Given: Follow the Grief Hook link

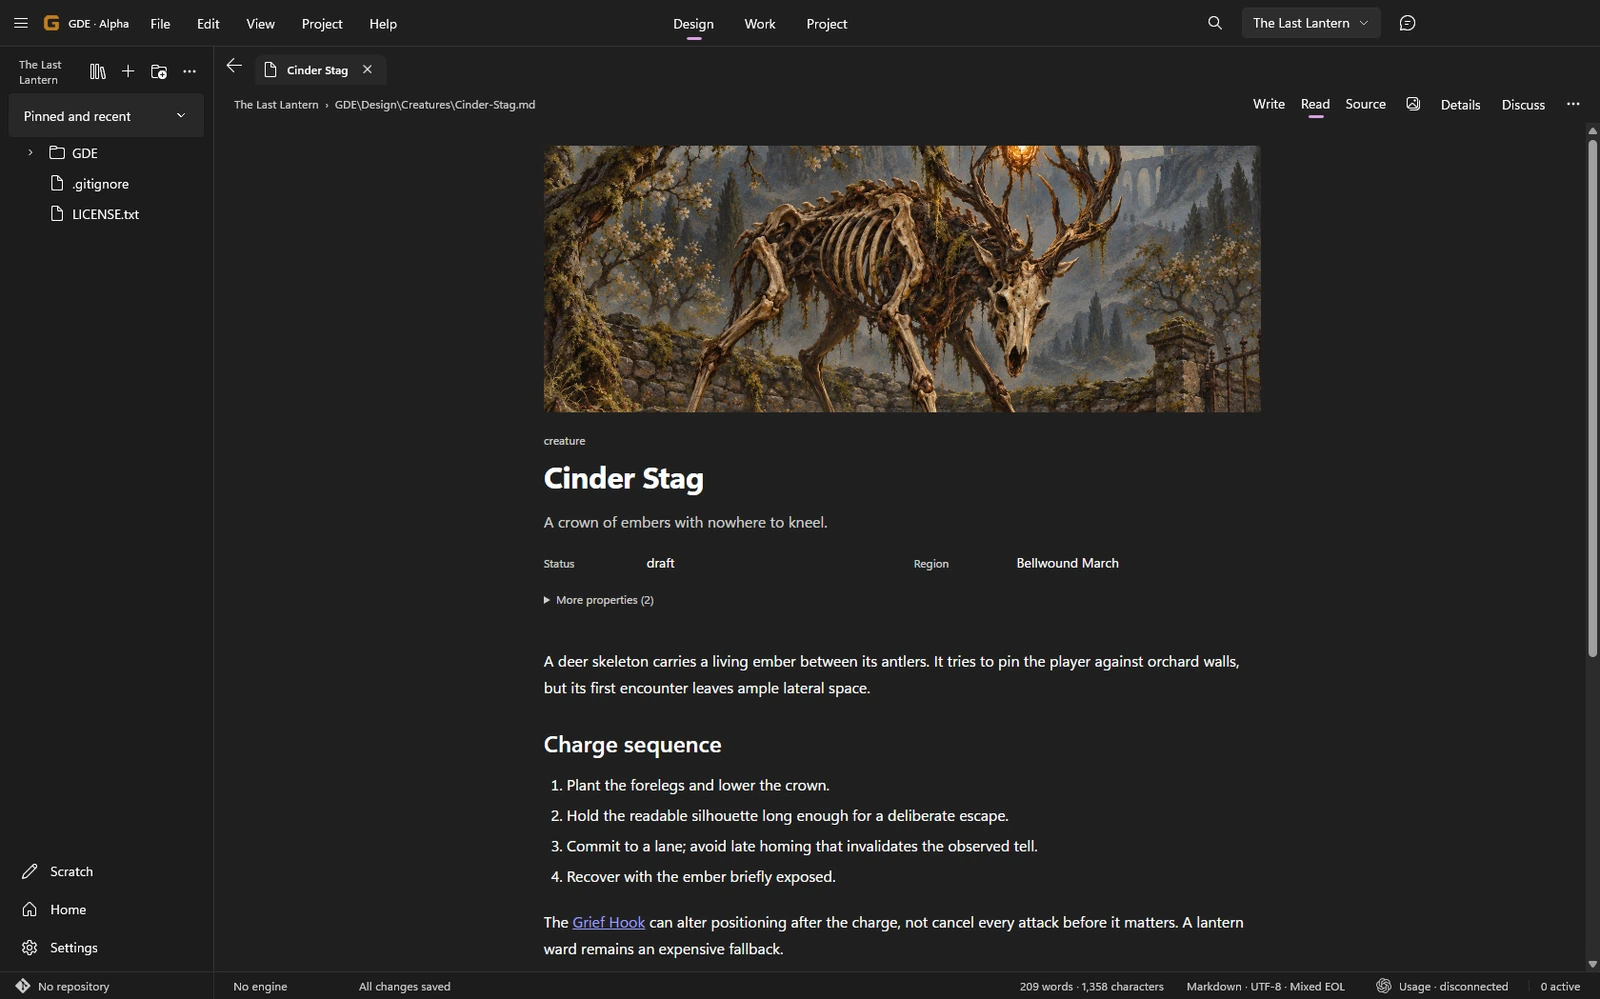Looking at the screenshot, I should coord(608,922).
